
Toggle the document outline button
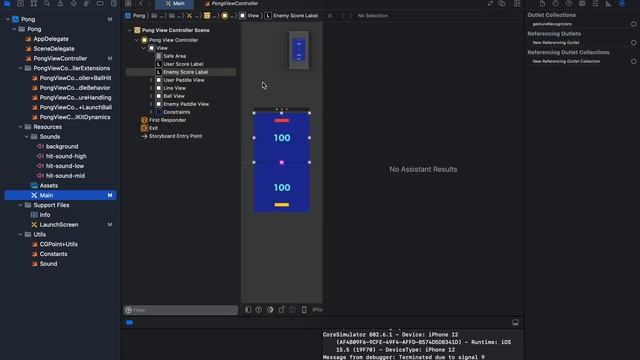tap(248, 310)
